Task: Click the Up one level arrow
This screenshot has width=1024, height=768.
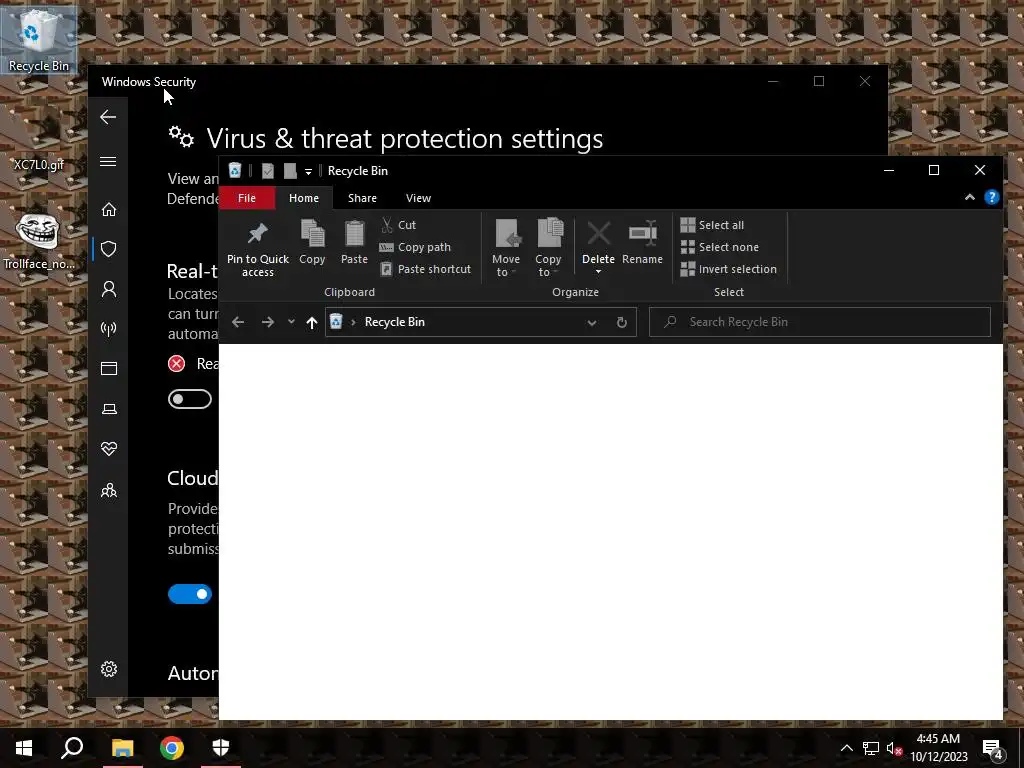Action: tap(312, 322)
